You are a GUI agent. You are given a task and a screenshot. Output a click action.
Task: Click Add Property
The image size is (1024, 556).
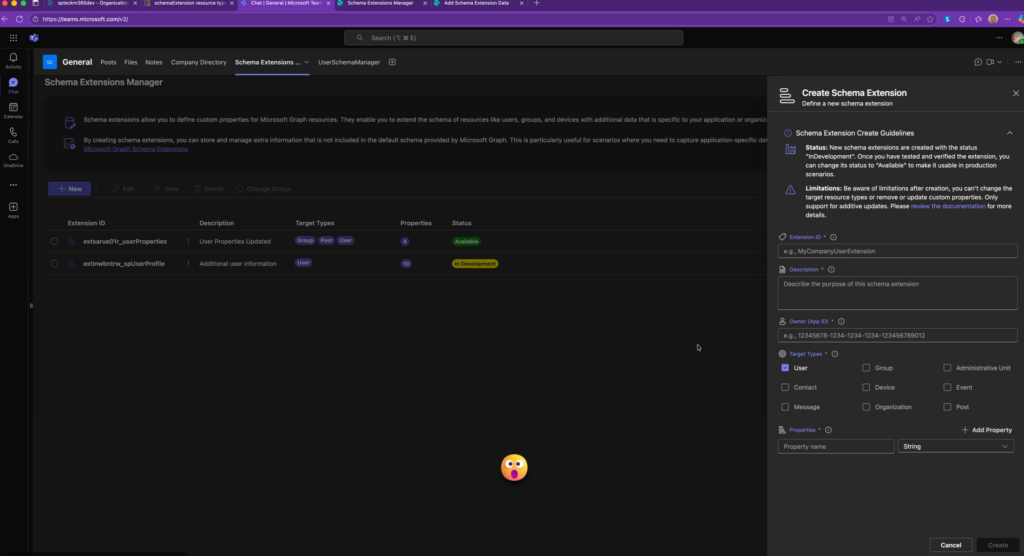coord(987,430)
